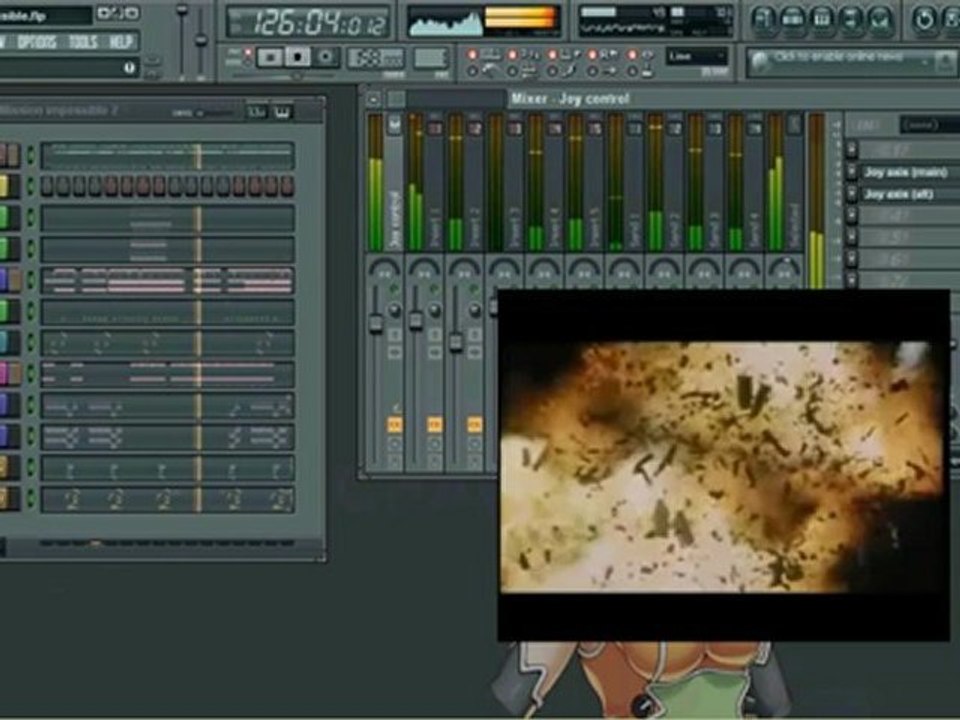Mute the Insert 1 mixer track
Screen dimensions: 960x720
coord(435,287)
